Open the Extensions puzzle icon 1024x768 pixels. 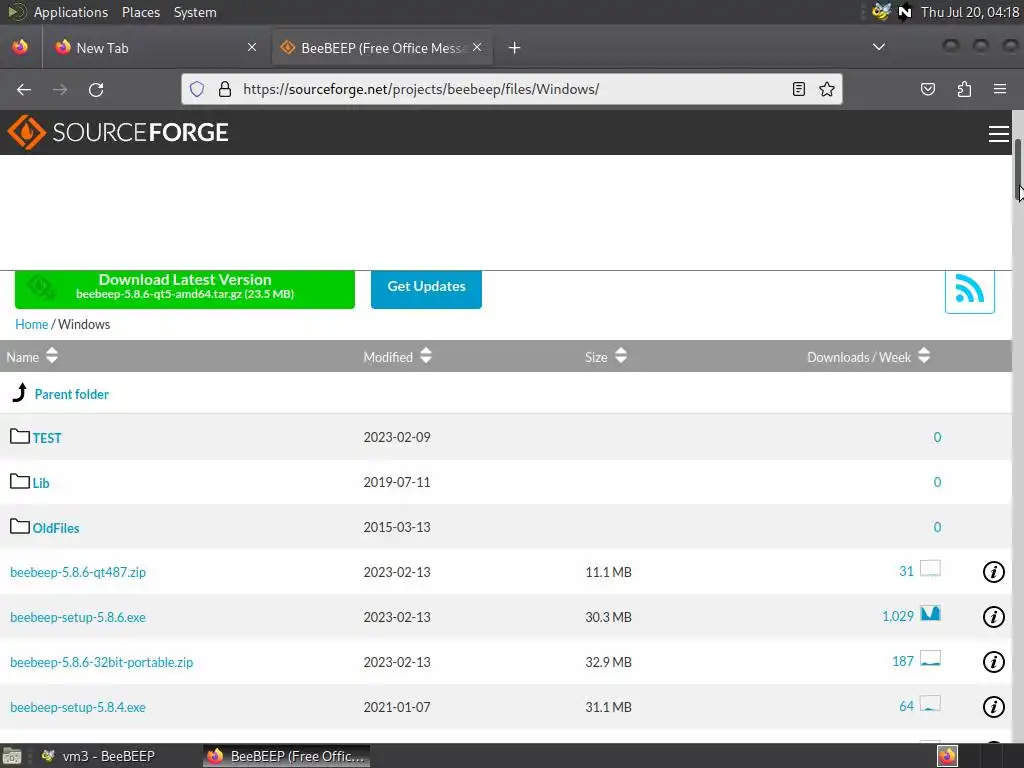965,89
